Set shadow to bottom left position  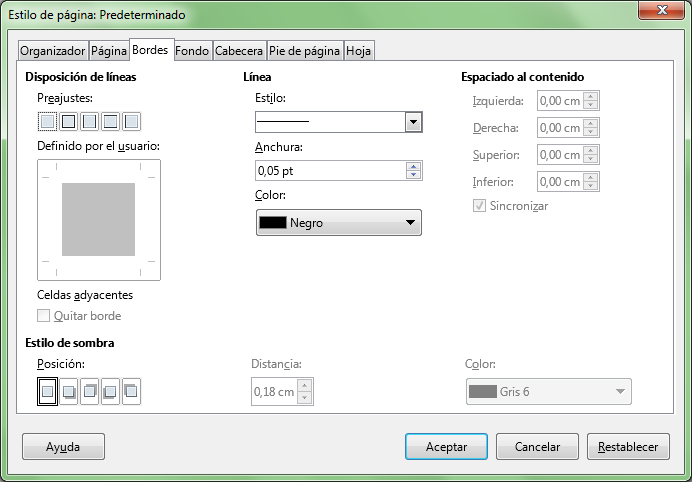tap(111, 392)
